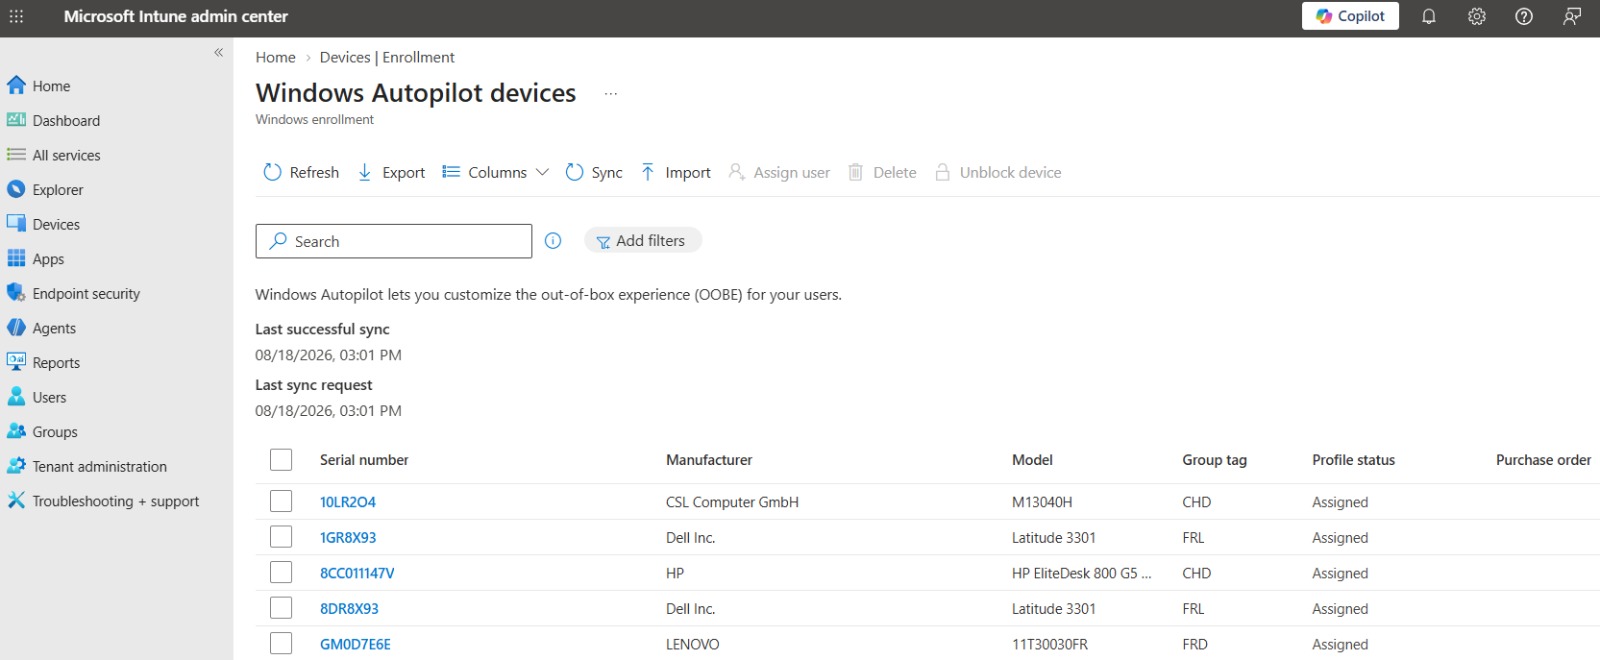Viewport: 1600px width, 660px height.
Task: Open device 8CC011147V
Action: coord(357,573)
